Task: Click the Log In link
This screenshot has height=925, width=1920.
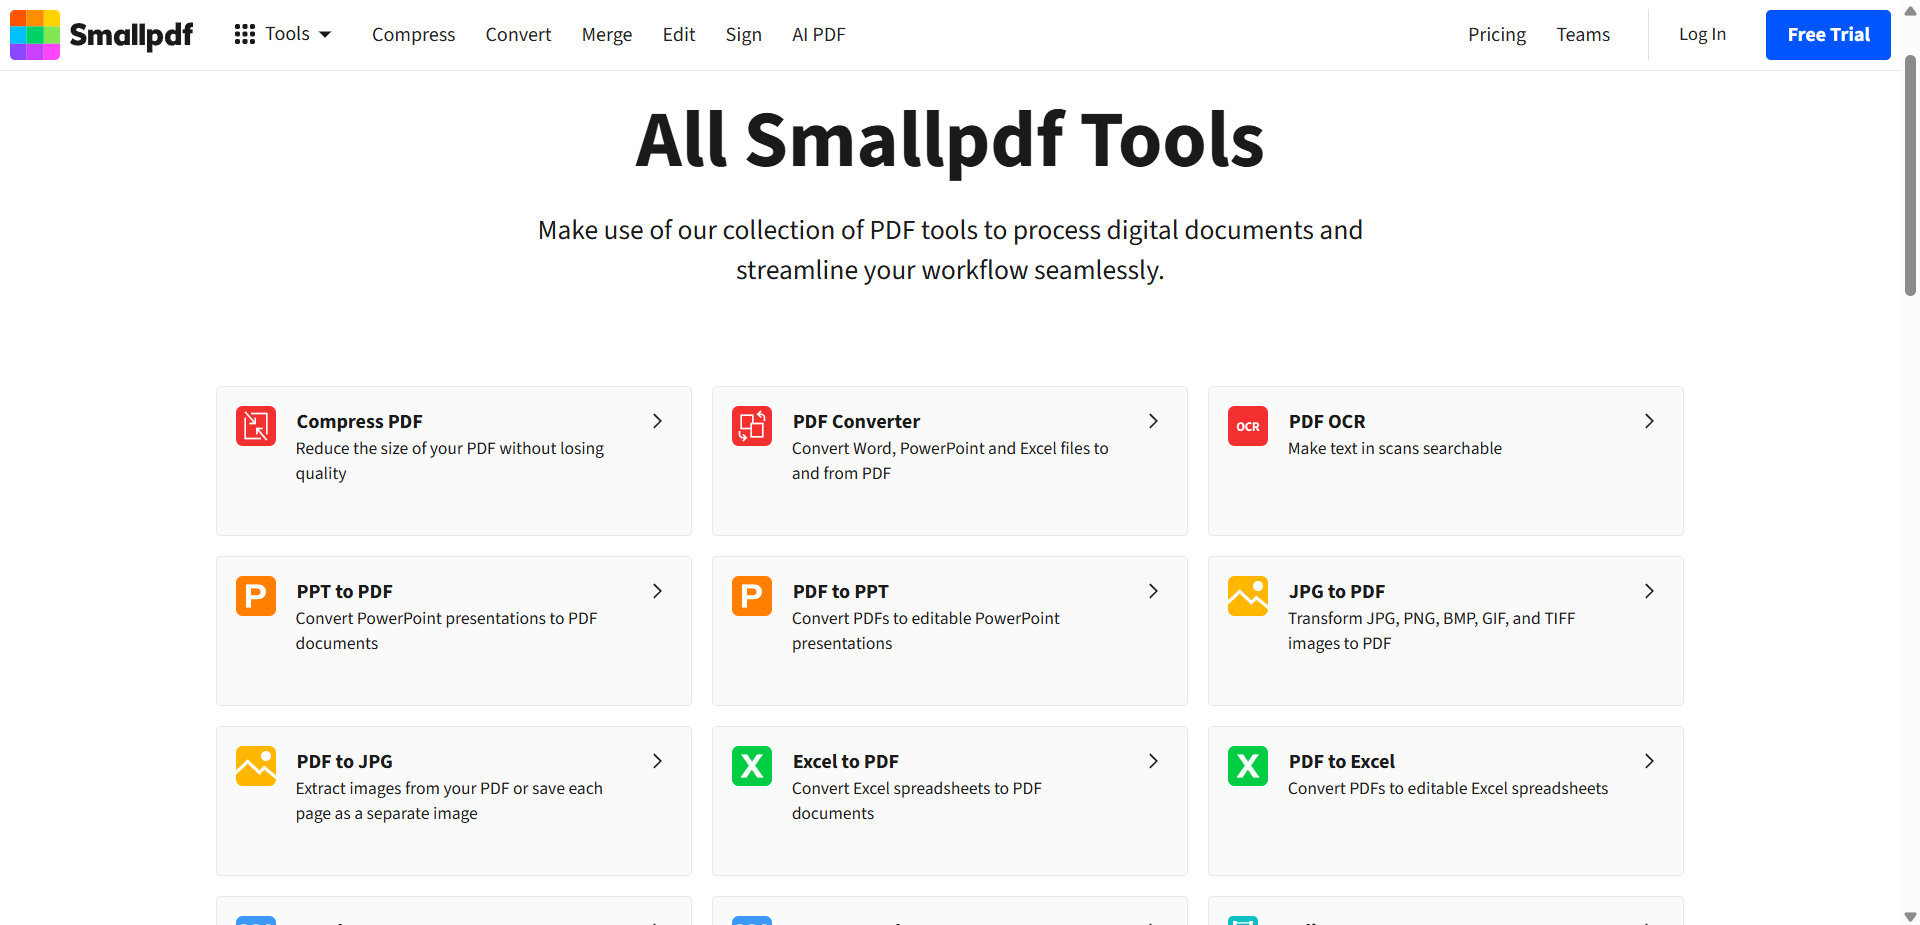Action: coord(1702,35)
